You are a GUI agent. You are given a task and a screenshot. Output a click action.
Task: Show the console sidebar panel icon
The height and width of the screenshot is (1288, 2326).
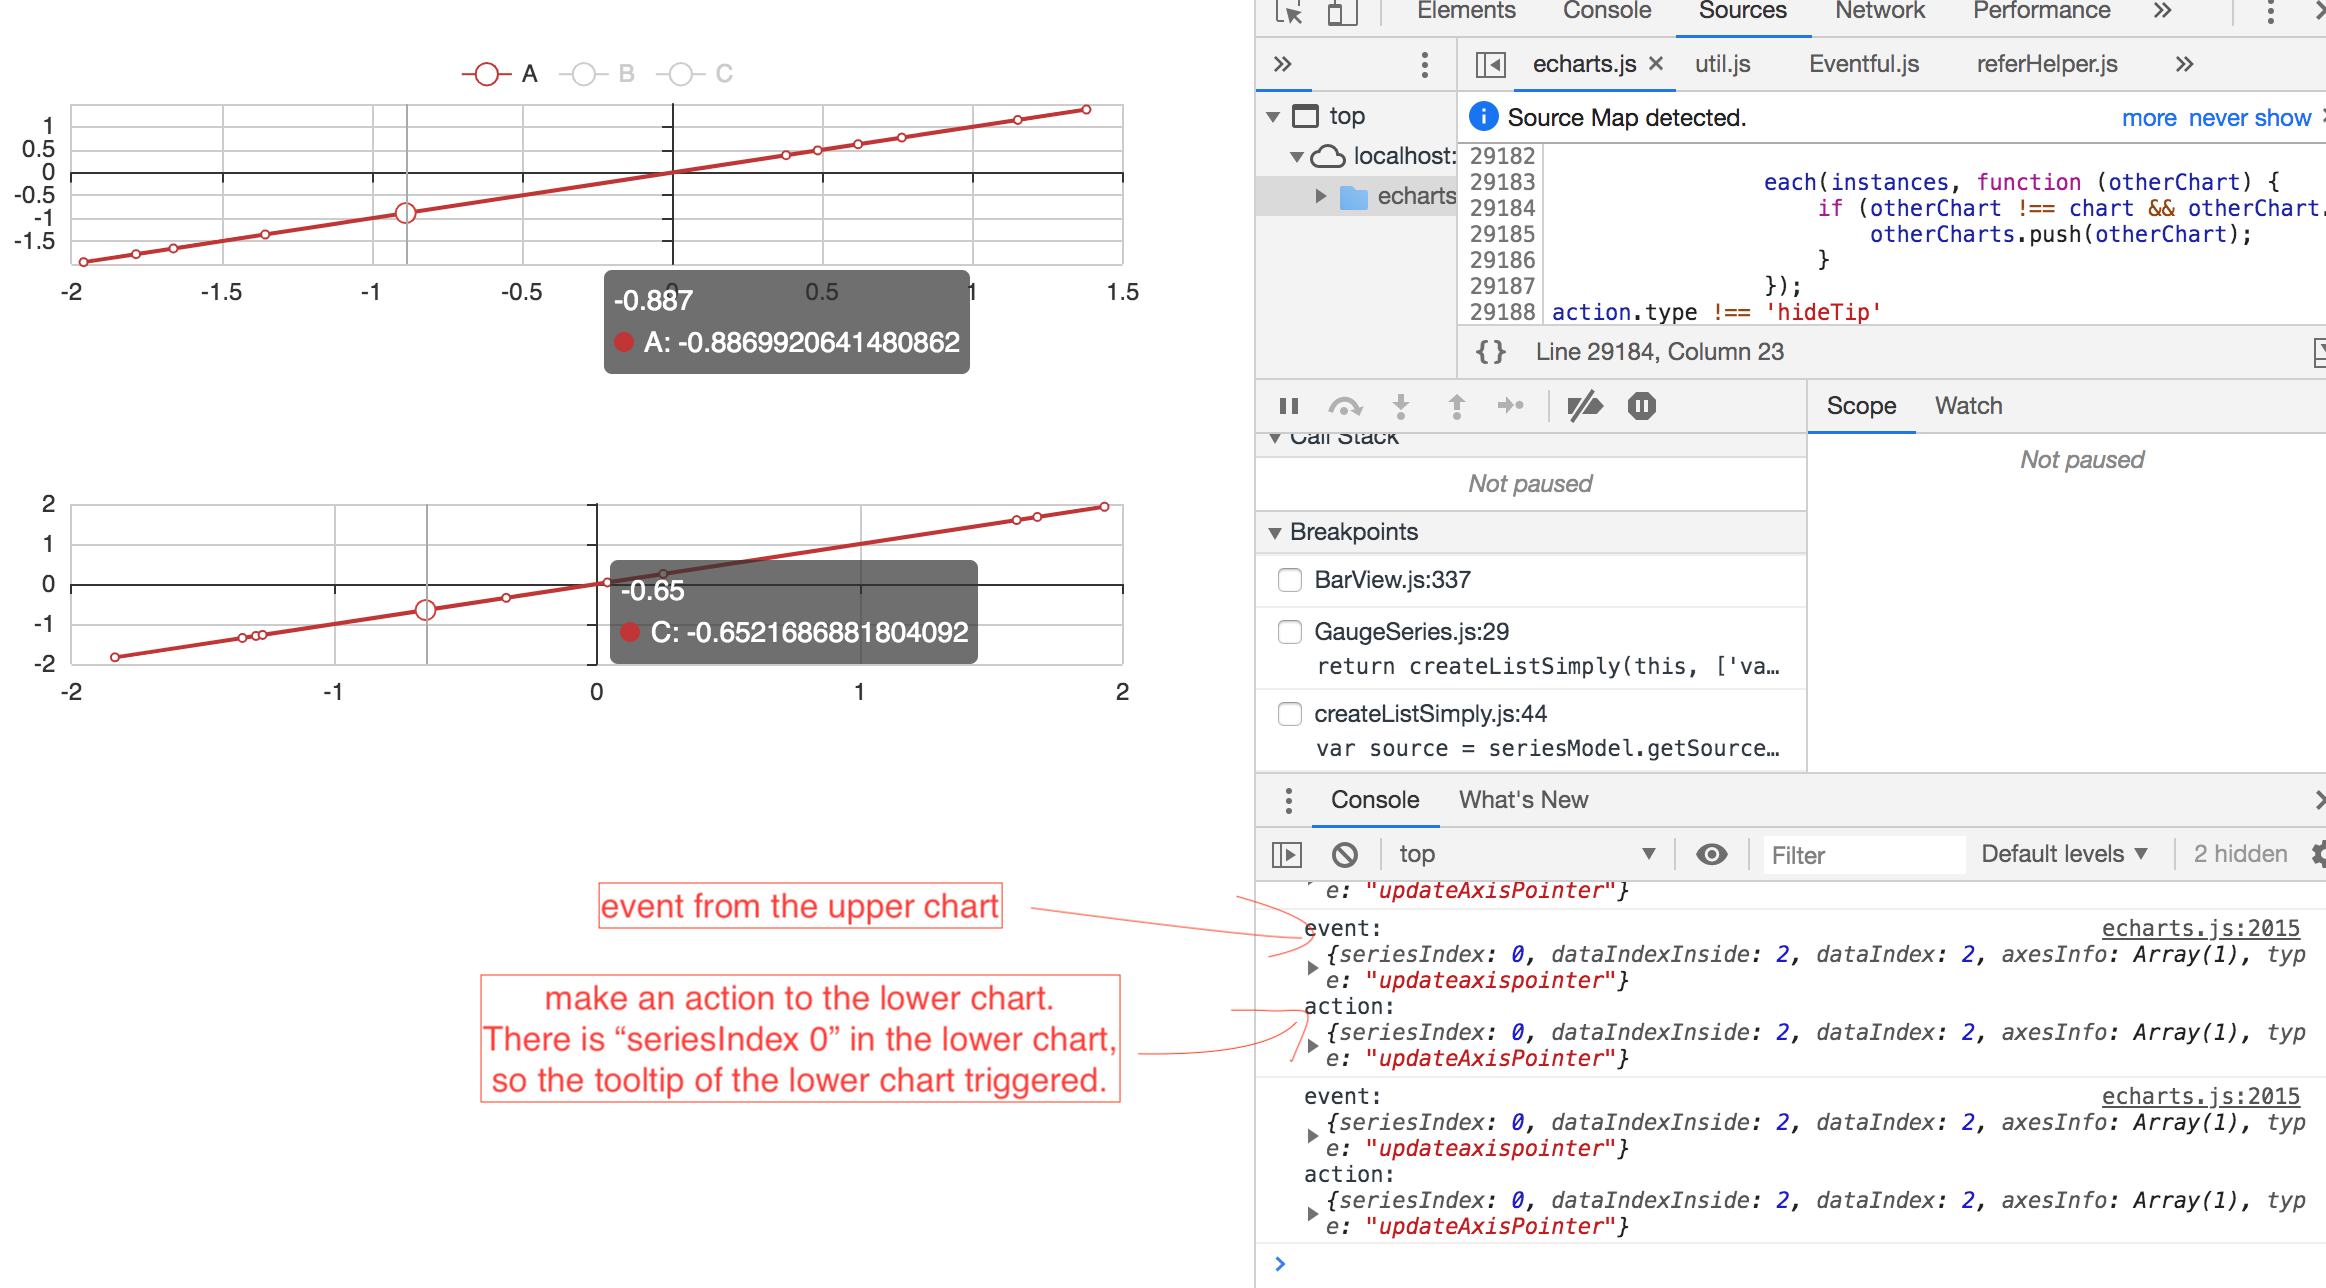(x=1287, y=855)
